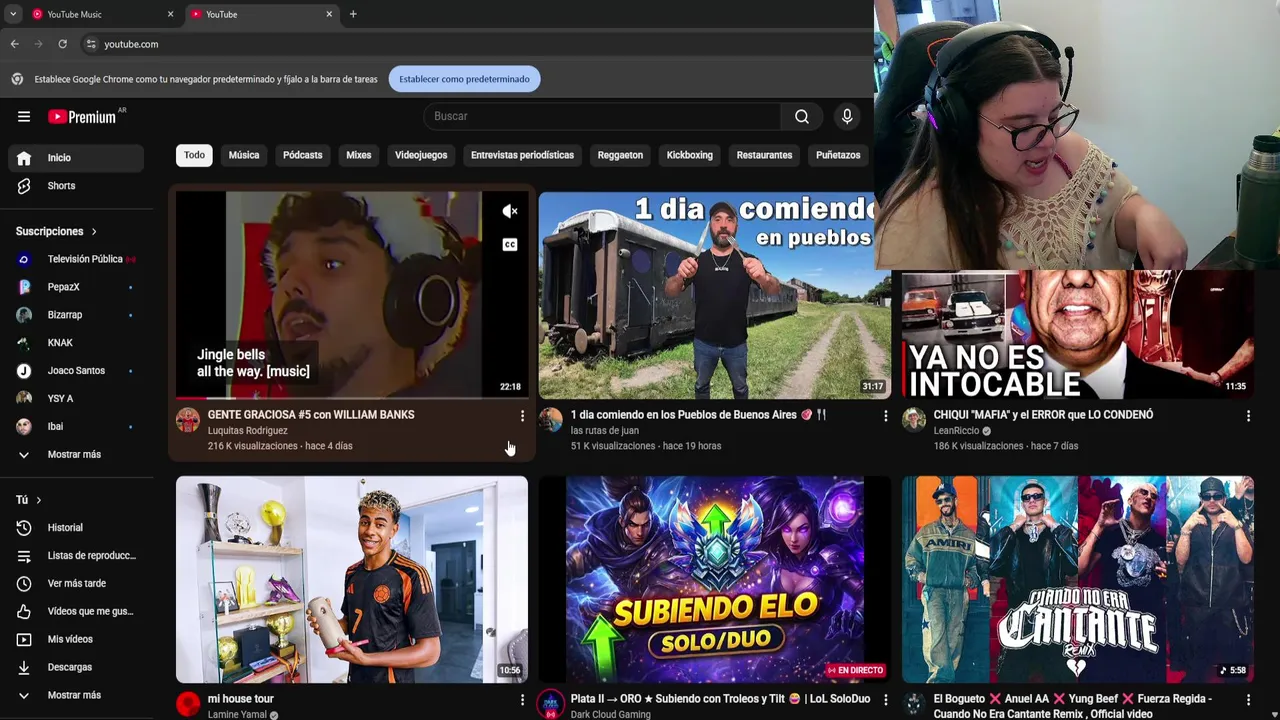Select Entrevistas periodísticas filter chip

[522, 155]
